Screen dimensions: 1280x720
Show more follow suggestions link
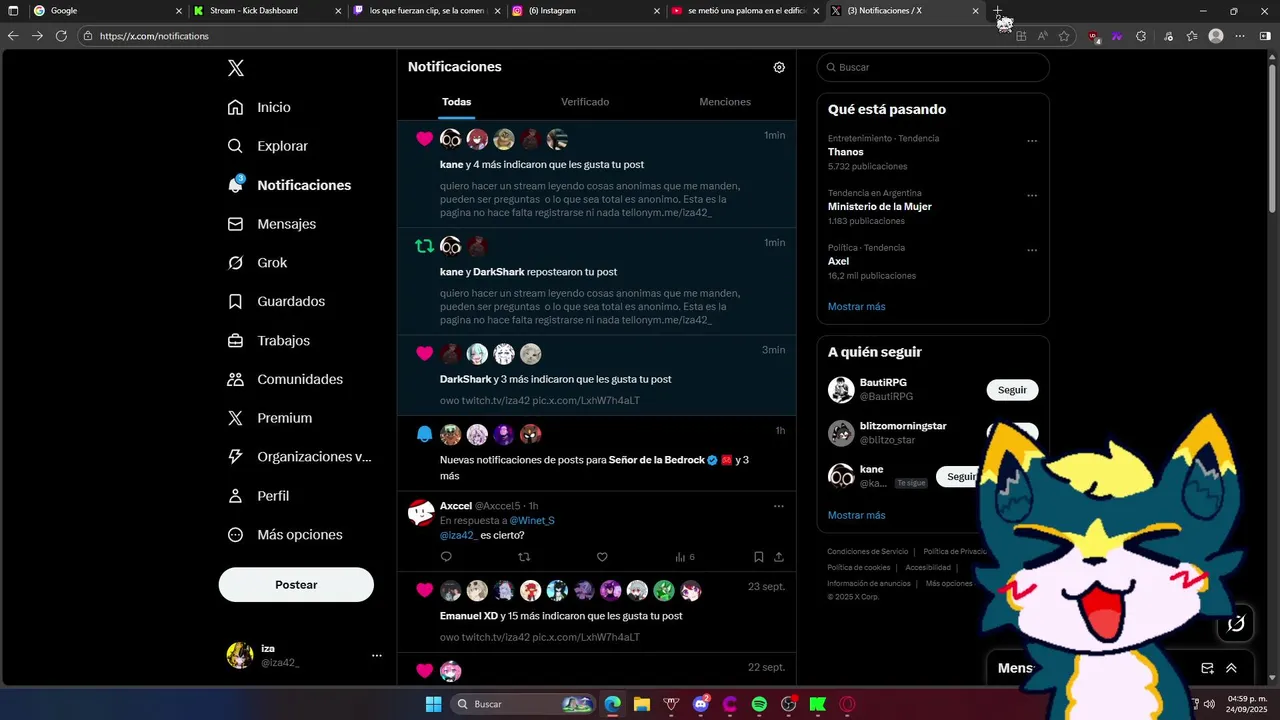(857, 516)
